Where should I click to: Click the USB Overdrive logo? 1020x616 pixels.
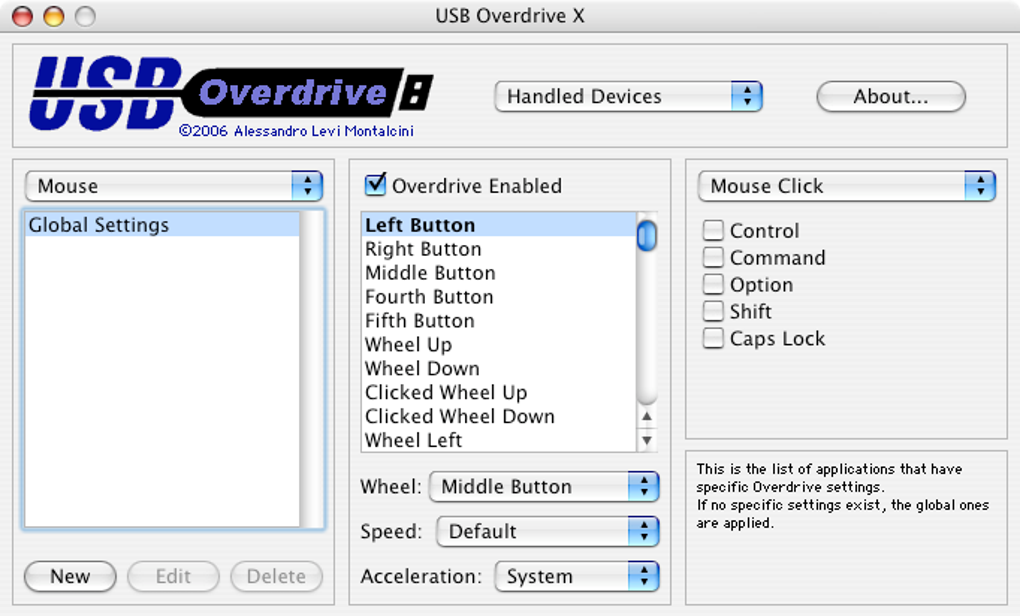click(231, 95)
